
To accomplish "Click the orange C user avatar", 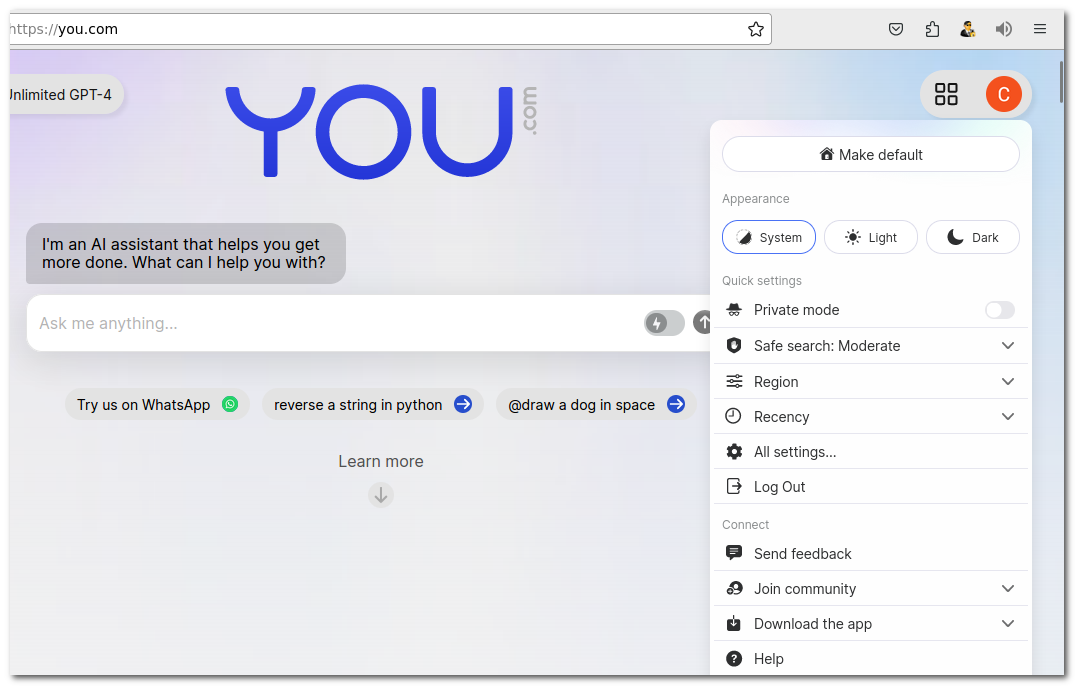I will (1004, 95).
